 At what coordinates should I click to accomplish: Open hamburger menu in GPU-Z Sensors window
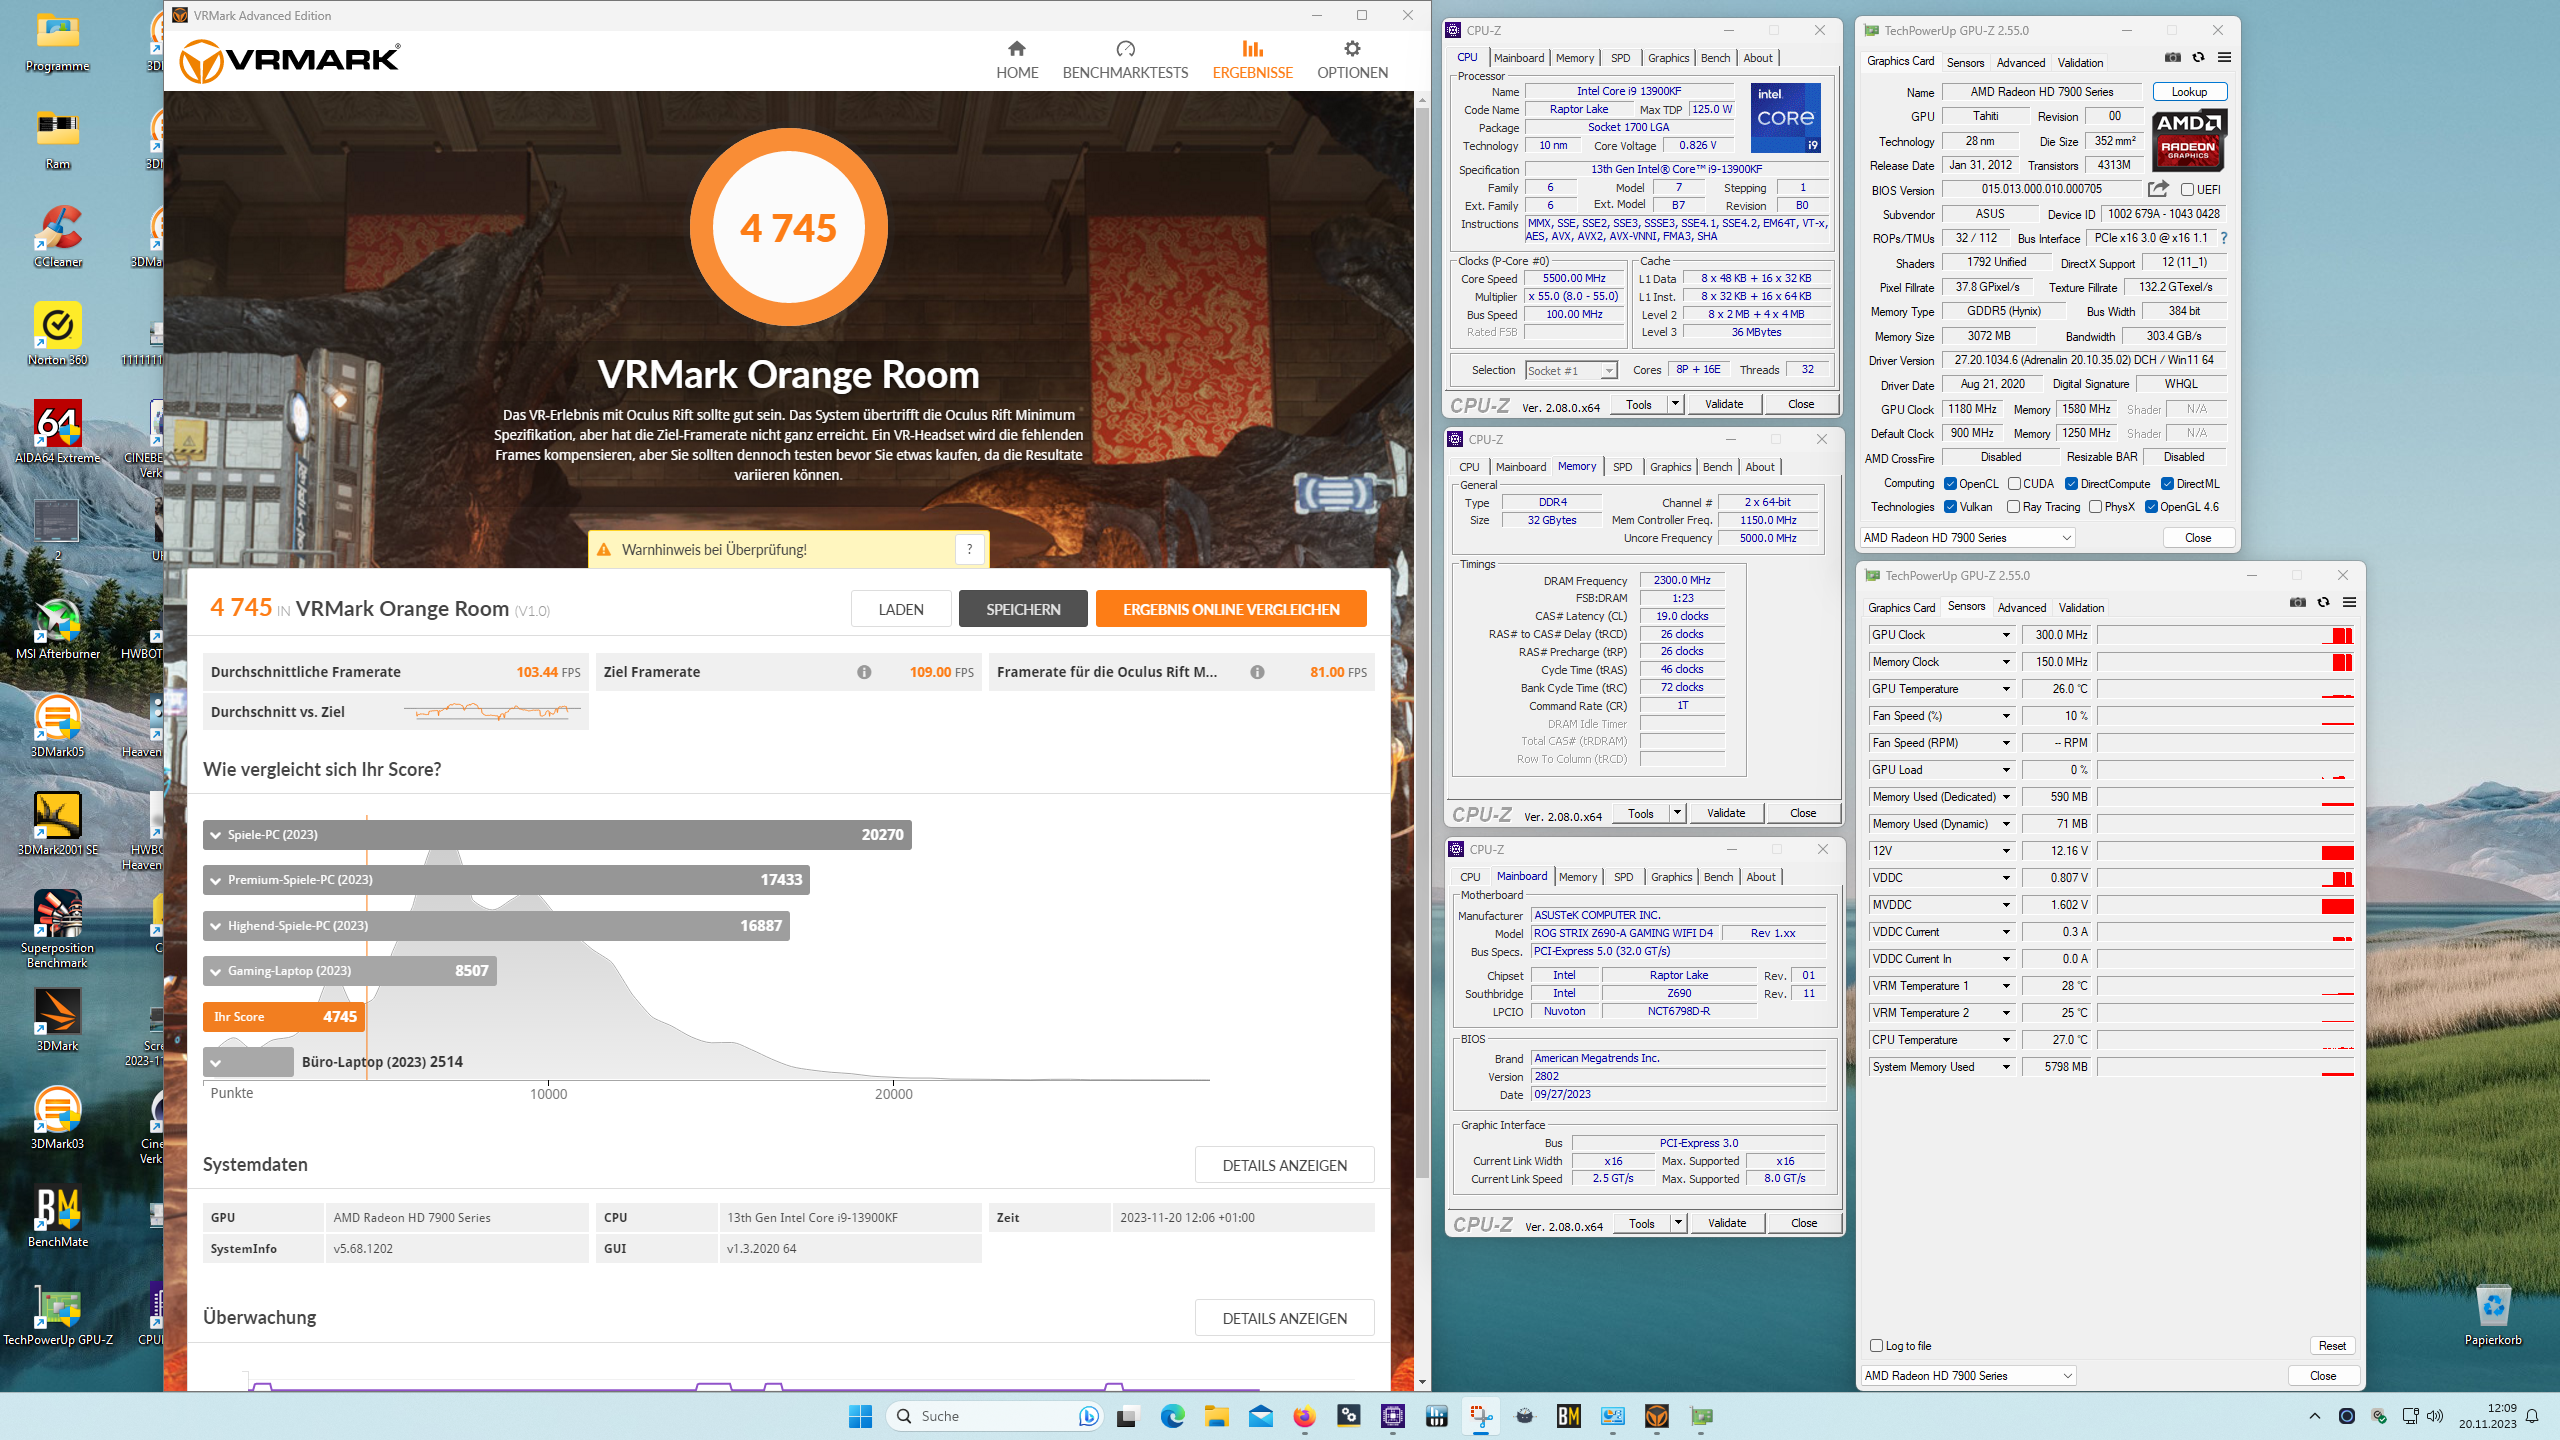2349,603
